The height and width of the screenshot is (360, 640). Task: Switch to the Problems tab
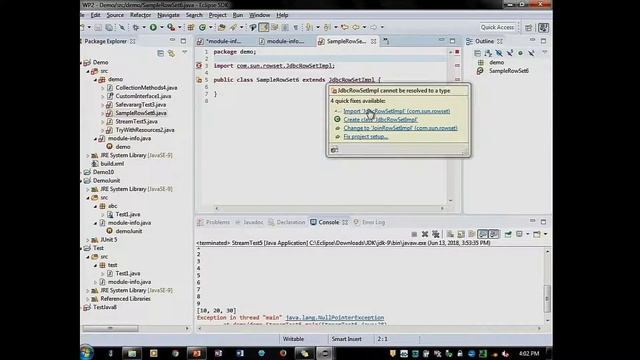pos(213,222)
